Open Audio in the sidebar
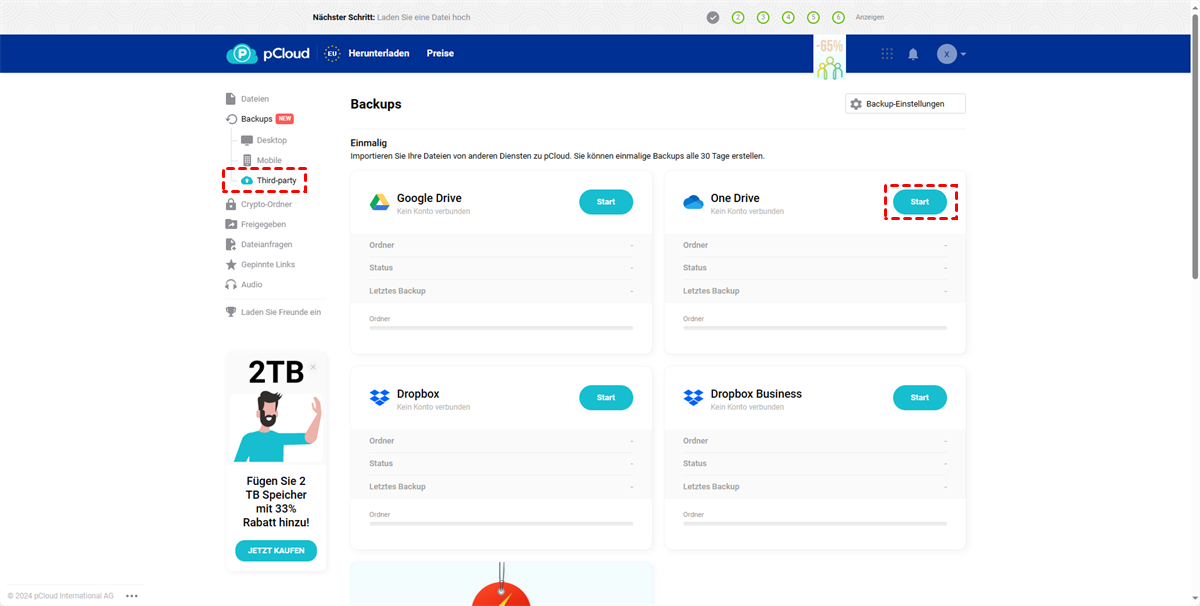 (x=245, y=284)
